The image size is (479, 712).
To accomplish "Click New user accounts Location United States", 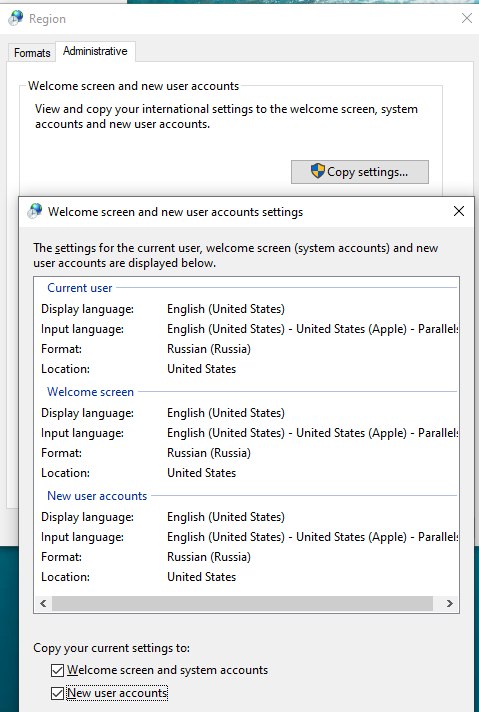I will pyautogui.click(x=202, y=577).
